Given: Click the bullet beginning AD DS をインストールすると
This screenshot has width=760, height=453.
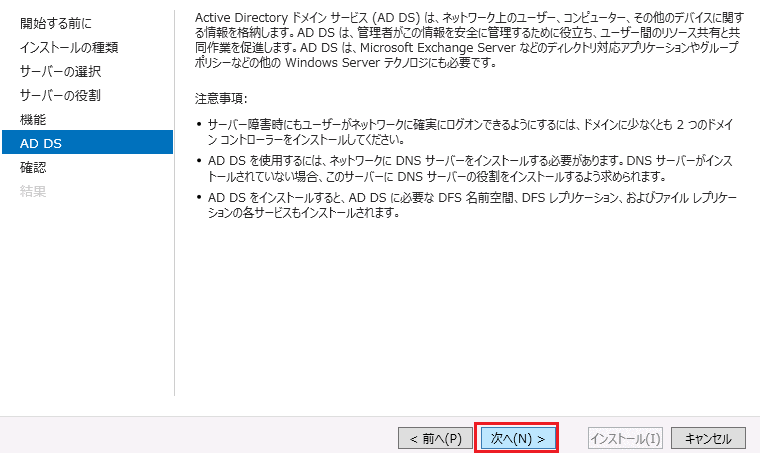Looking at the screenshot, I should pyautogui.click(x=472, y=205).
